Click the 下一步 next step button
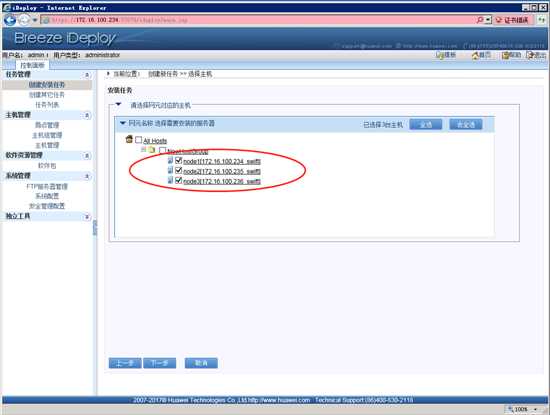 tap(160, 363)
